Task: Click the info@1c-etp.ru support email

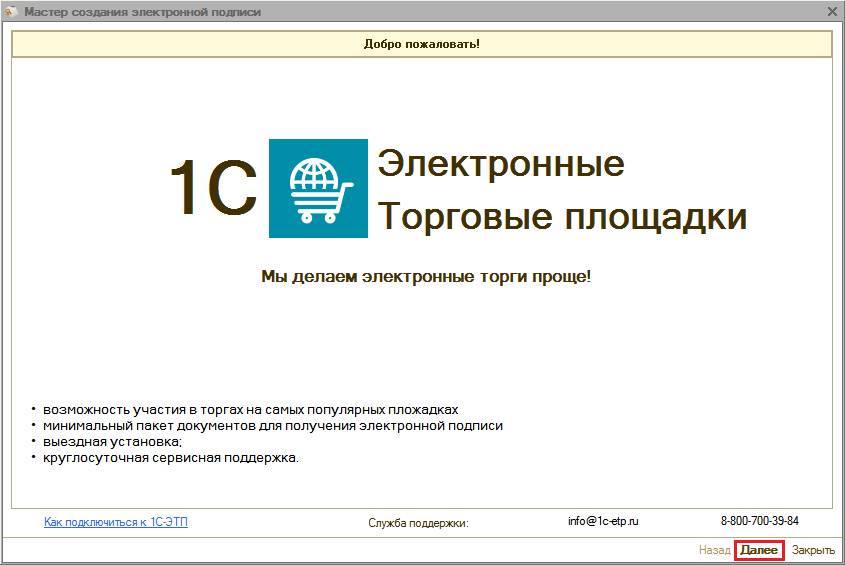Action: 603,521
